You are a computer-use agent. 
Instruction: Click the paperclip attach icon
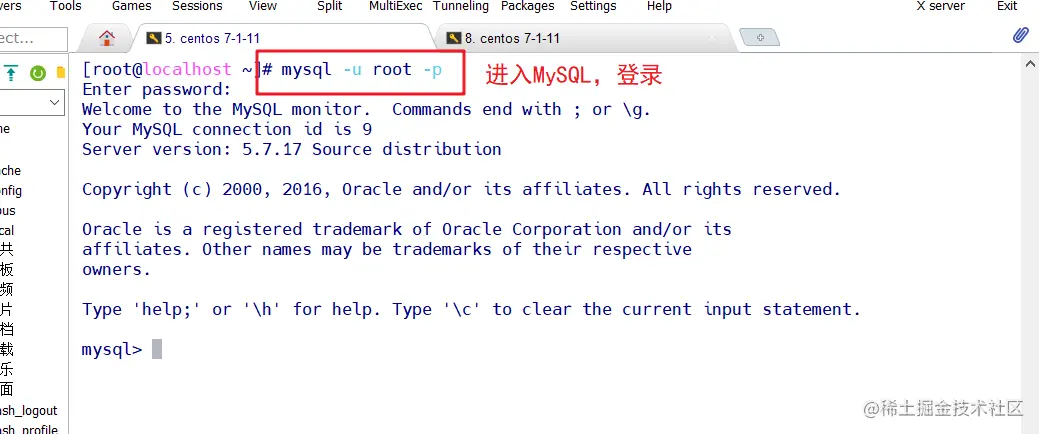point(1021,36)
